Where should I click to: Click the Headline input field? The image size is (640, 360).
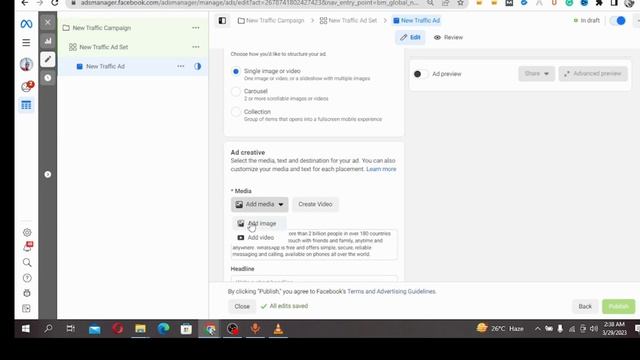(x=314, y=280)
